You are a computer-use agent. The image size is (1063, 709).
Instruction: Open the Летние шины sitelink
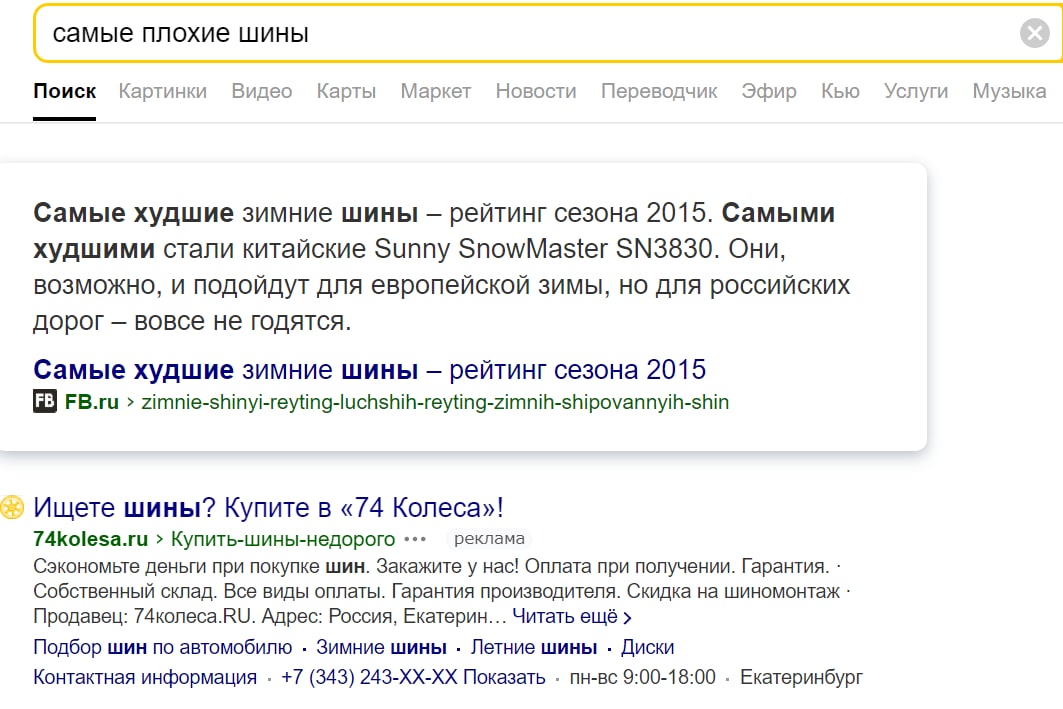point(534,647)
